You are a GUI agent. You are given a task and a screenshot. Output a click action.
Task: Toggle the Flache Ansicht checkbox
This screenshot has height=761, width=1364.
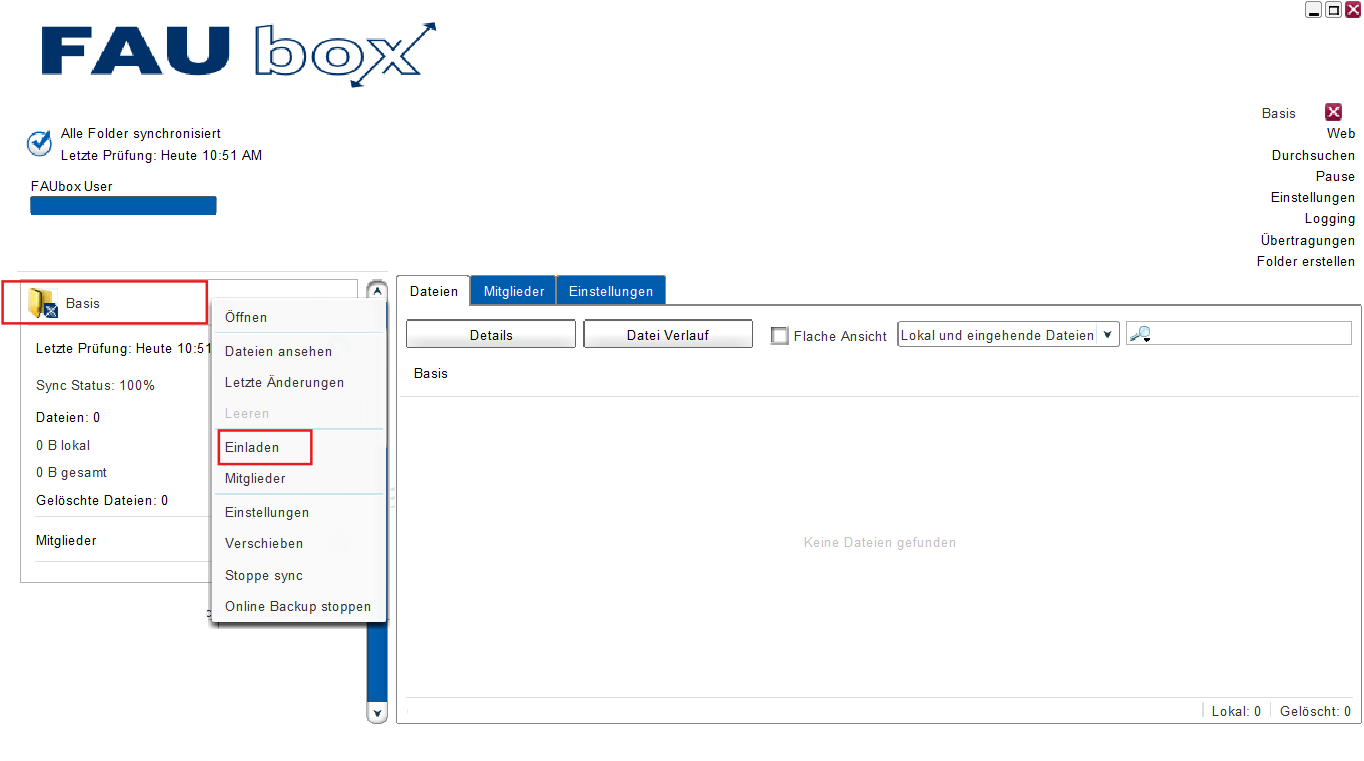point(780,336)
